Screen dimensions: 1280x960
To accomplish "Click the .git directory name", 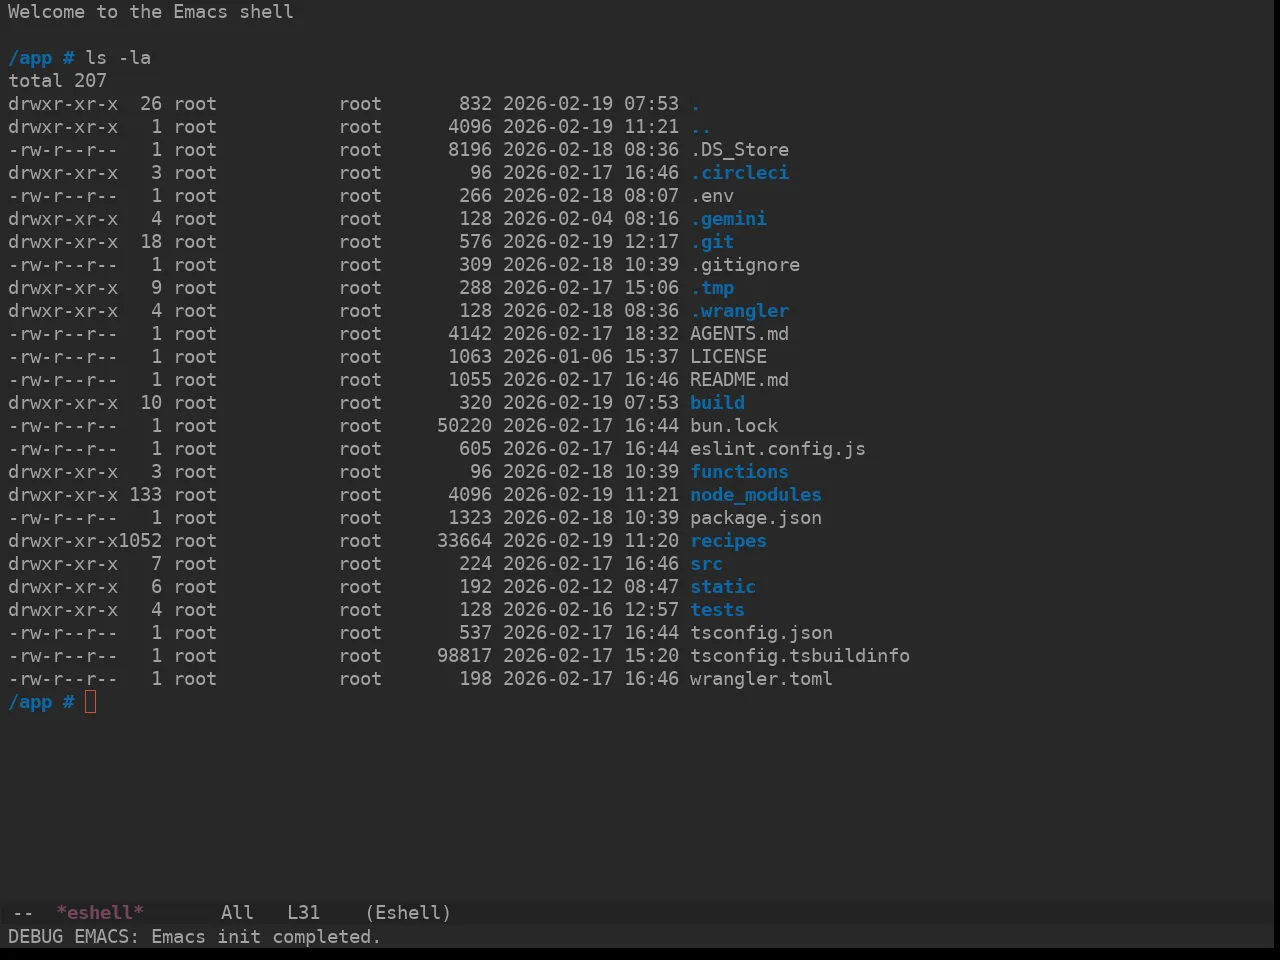I will (712, 242).
